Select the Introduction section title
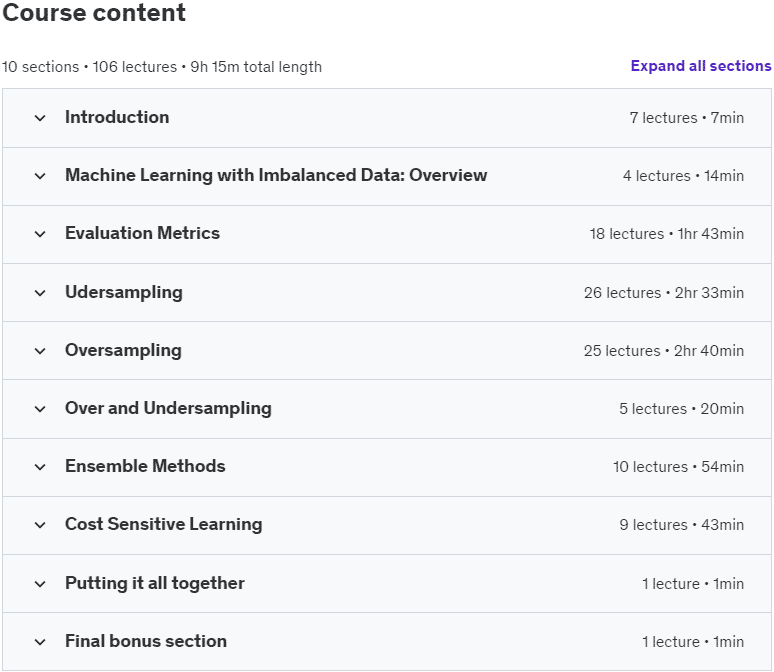774x672 pixels. click(x=117, y=118)
